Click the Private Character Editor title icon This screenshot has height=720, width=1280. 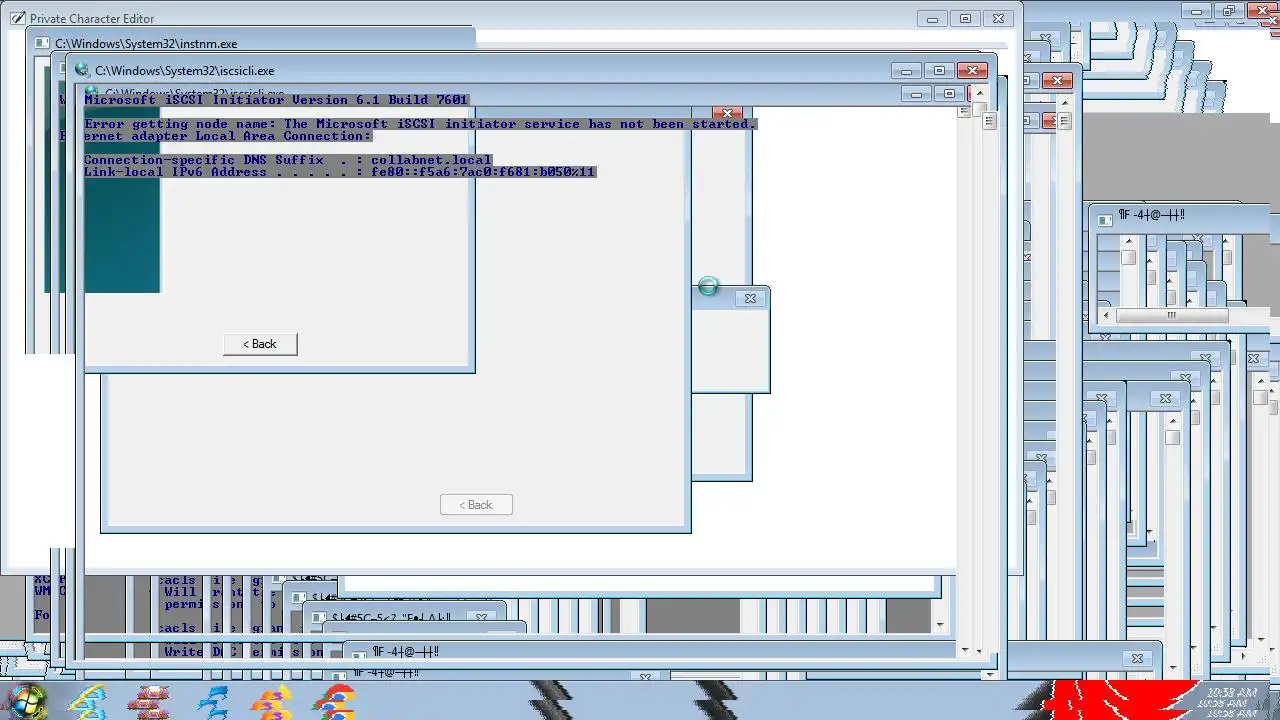click(x=17, y=18)
